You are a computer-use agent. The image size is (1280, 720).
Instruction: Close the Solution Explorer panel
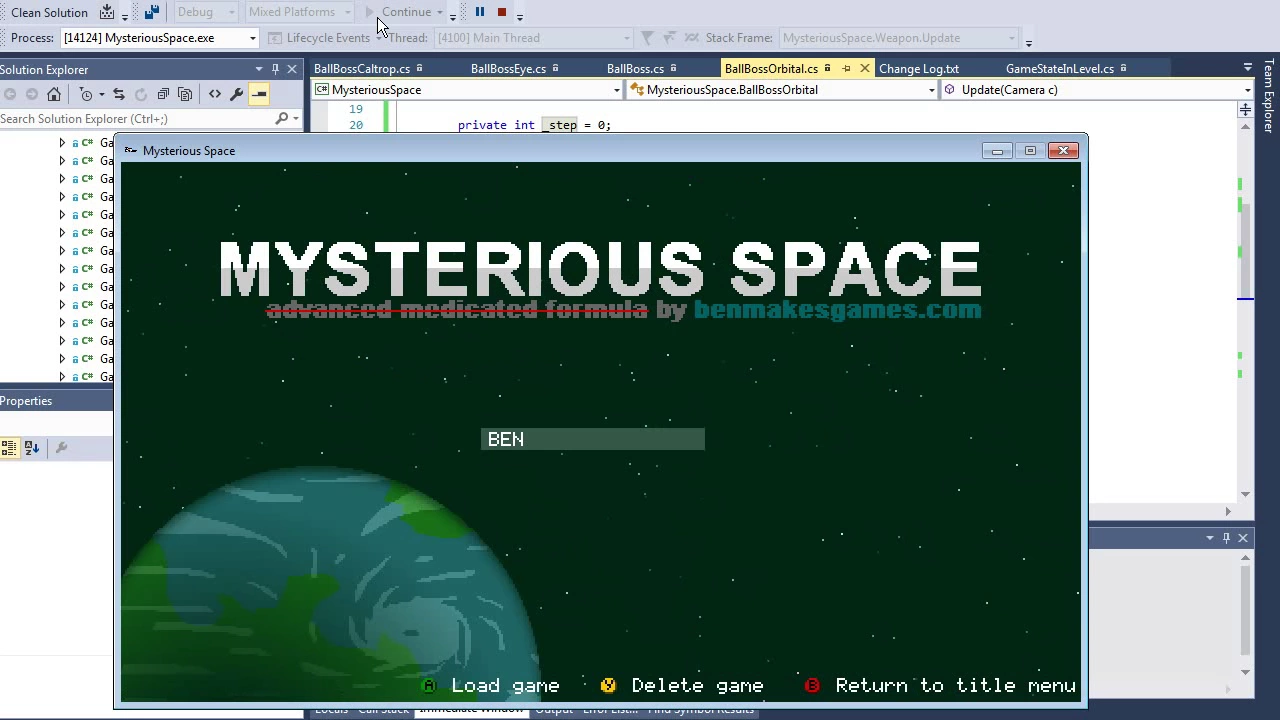(x=292, y=69)
